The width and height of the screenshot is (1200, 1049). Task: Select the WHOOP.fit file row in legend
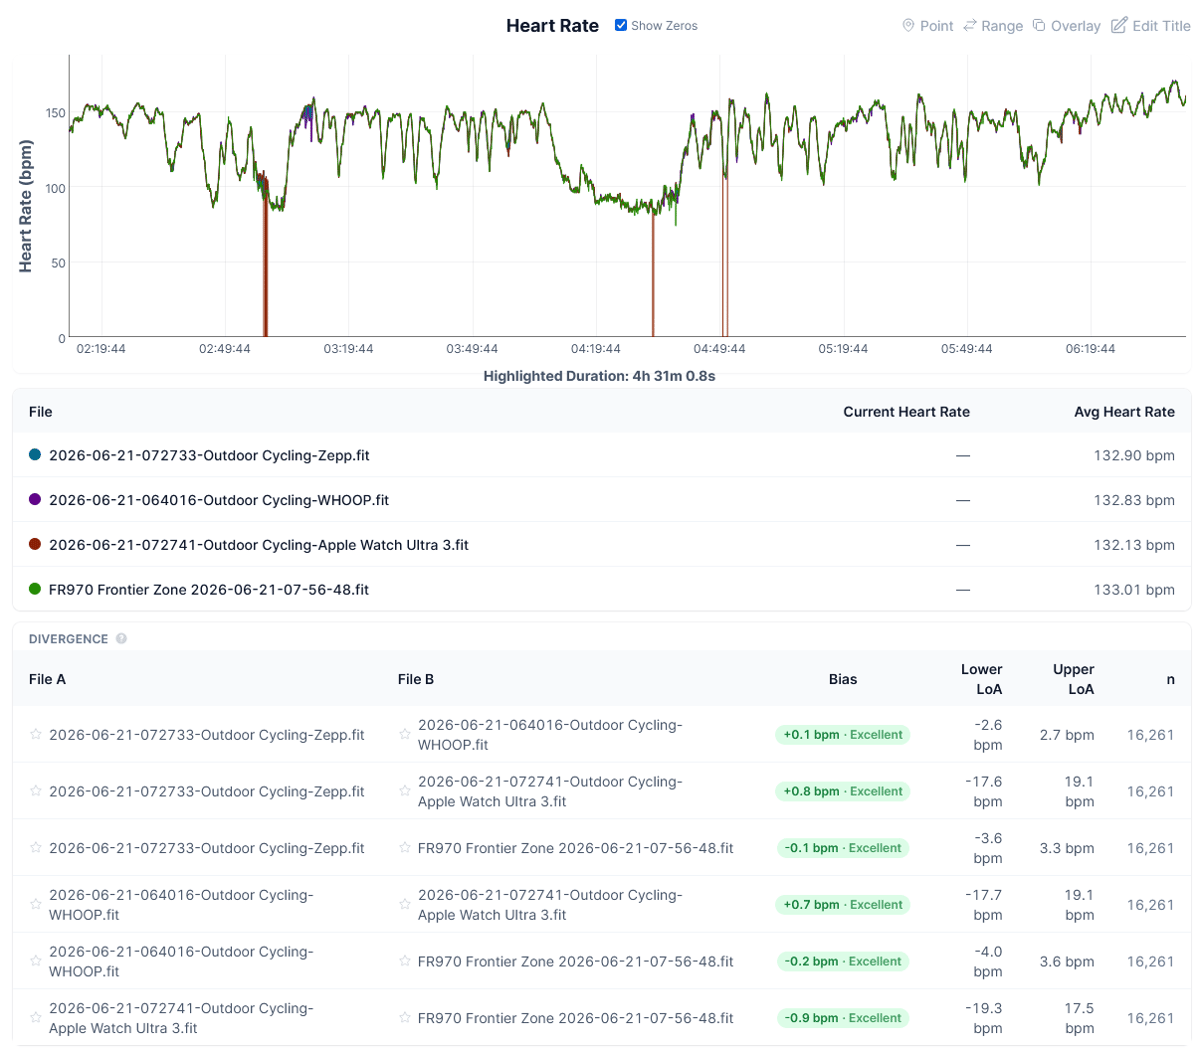click(x=602, y=500)
